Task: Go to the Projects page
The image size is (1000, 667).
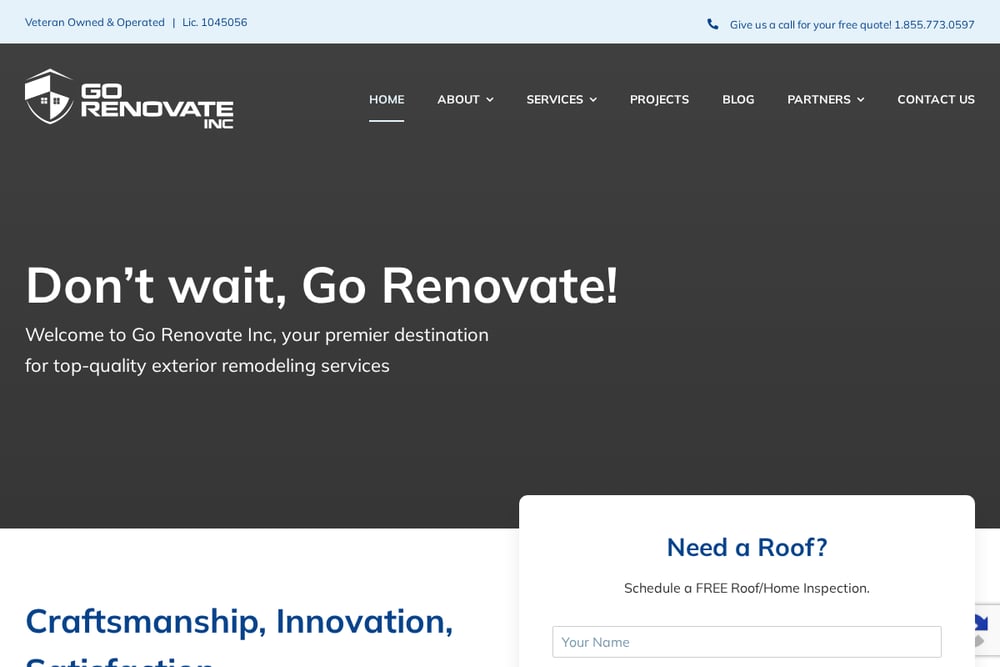Action: pos(659,99)
